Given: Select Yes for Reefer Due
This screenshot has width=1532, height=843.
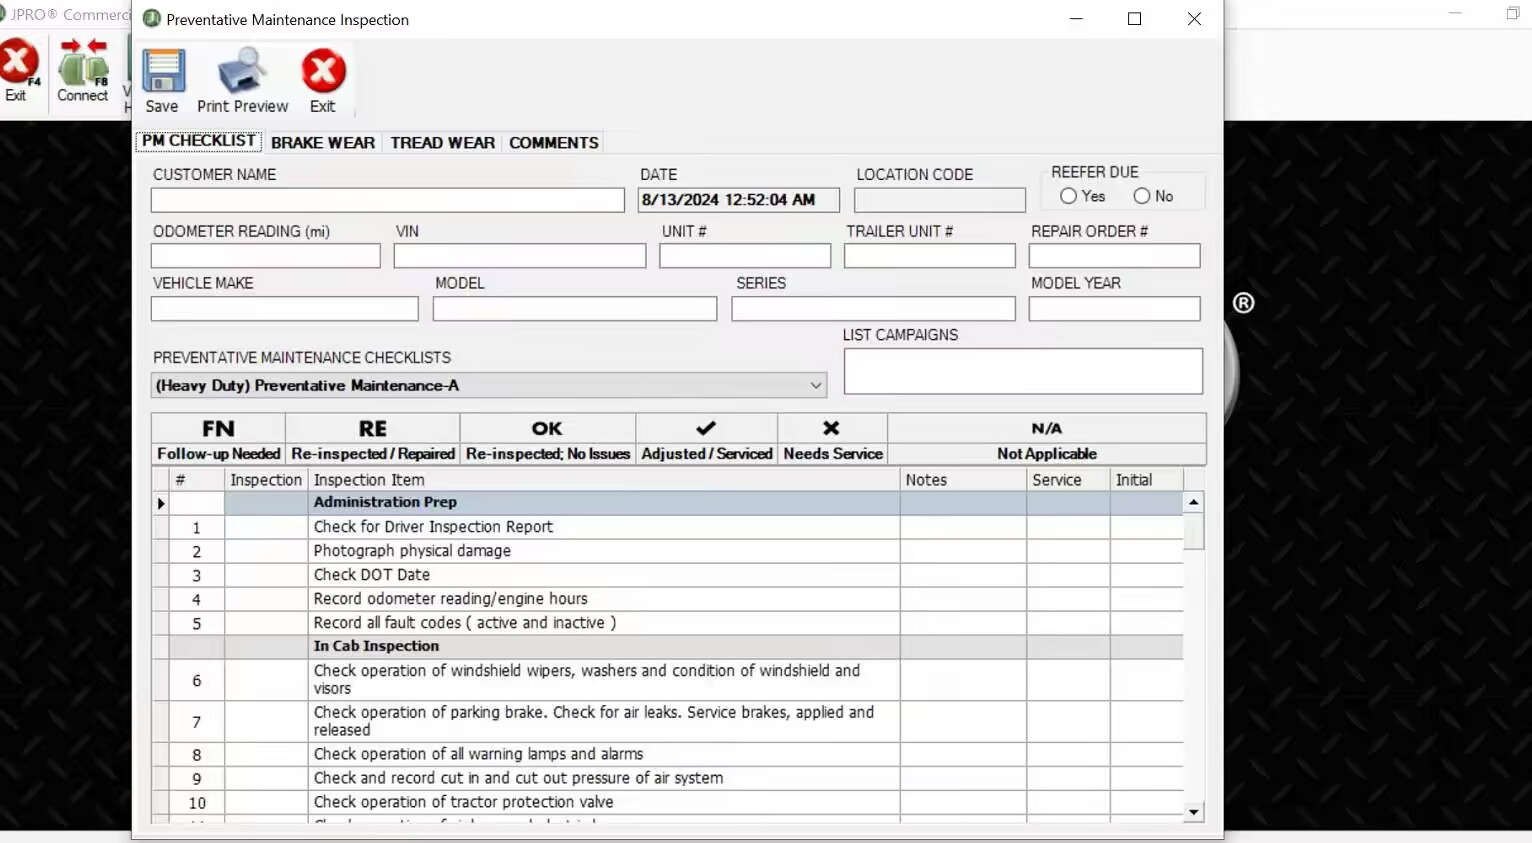Looking at the screenshot, I should [x=1068, y=196].
